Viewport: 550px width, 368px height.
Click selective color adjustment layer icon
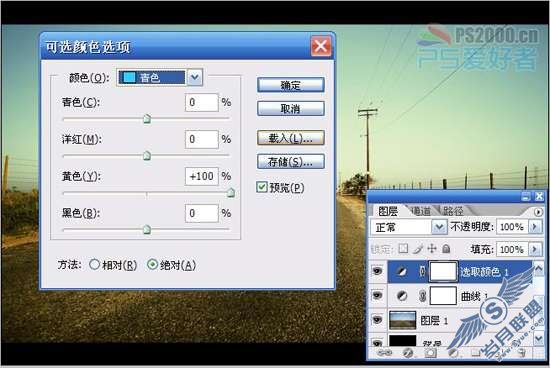coord(402,271)
